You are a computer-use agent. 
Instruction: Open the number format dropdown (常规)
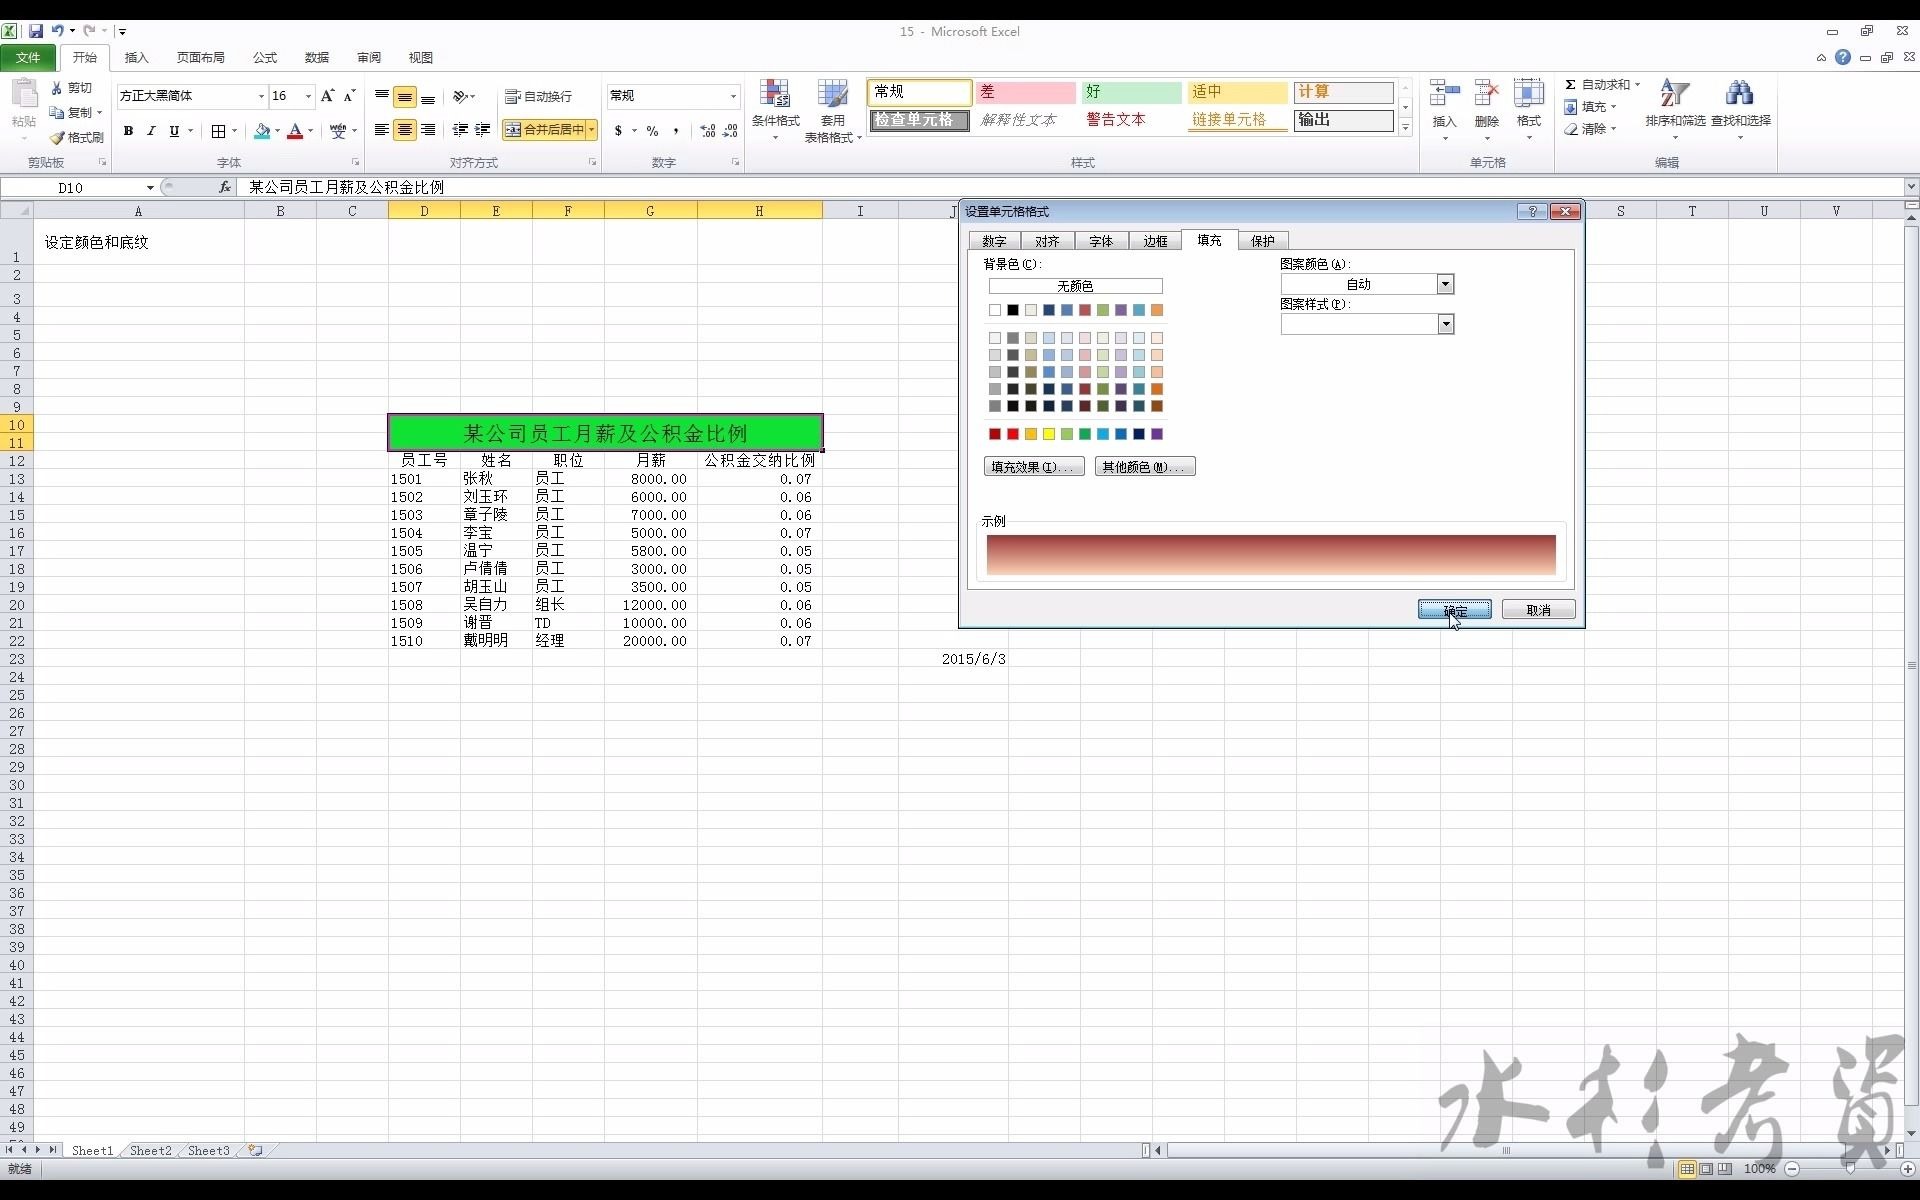(733, 96)
